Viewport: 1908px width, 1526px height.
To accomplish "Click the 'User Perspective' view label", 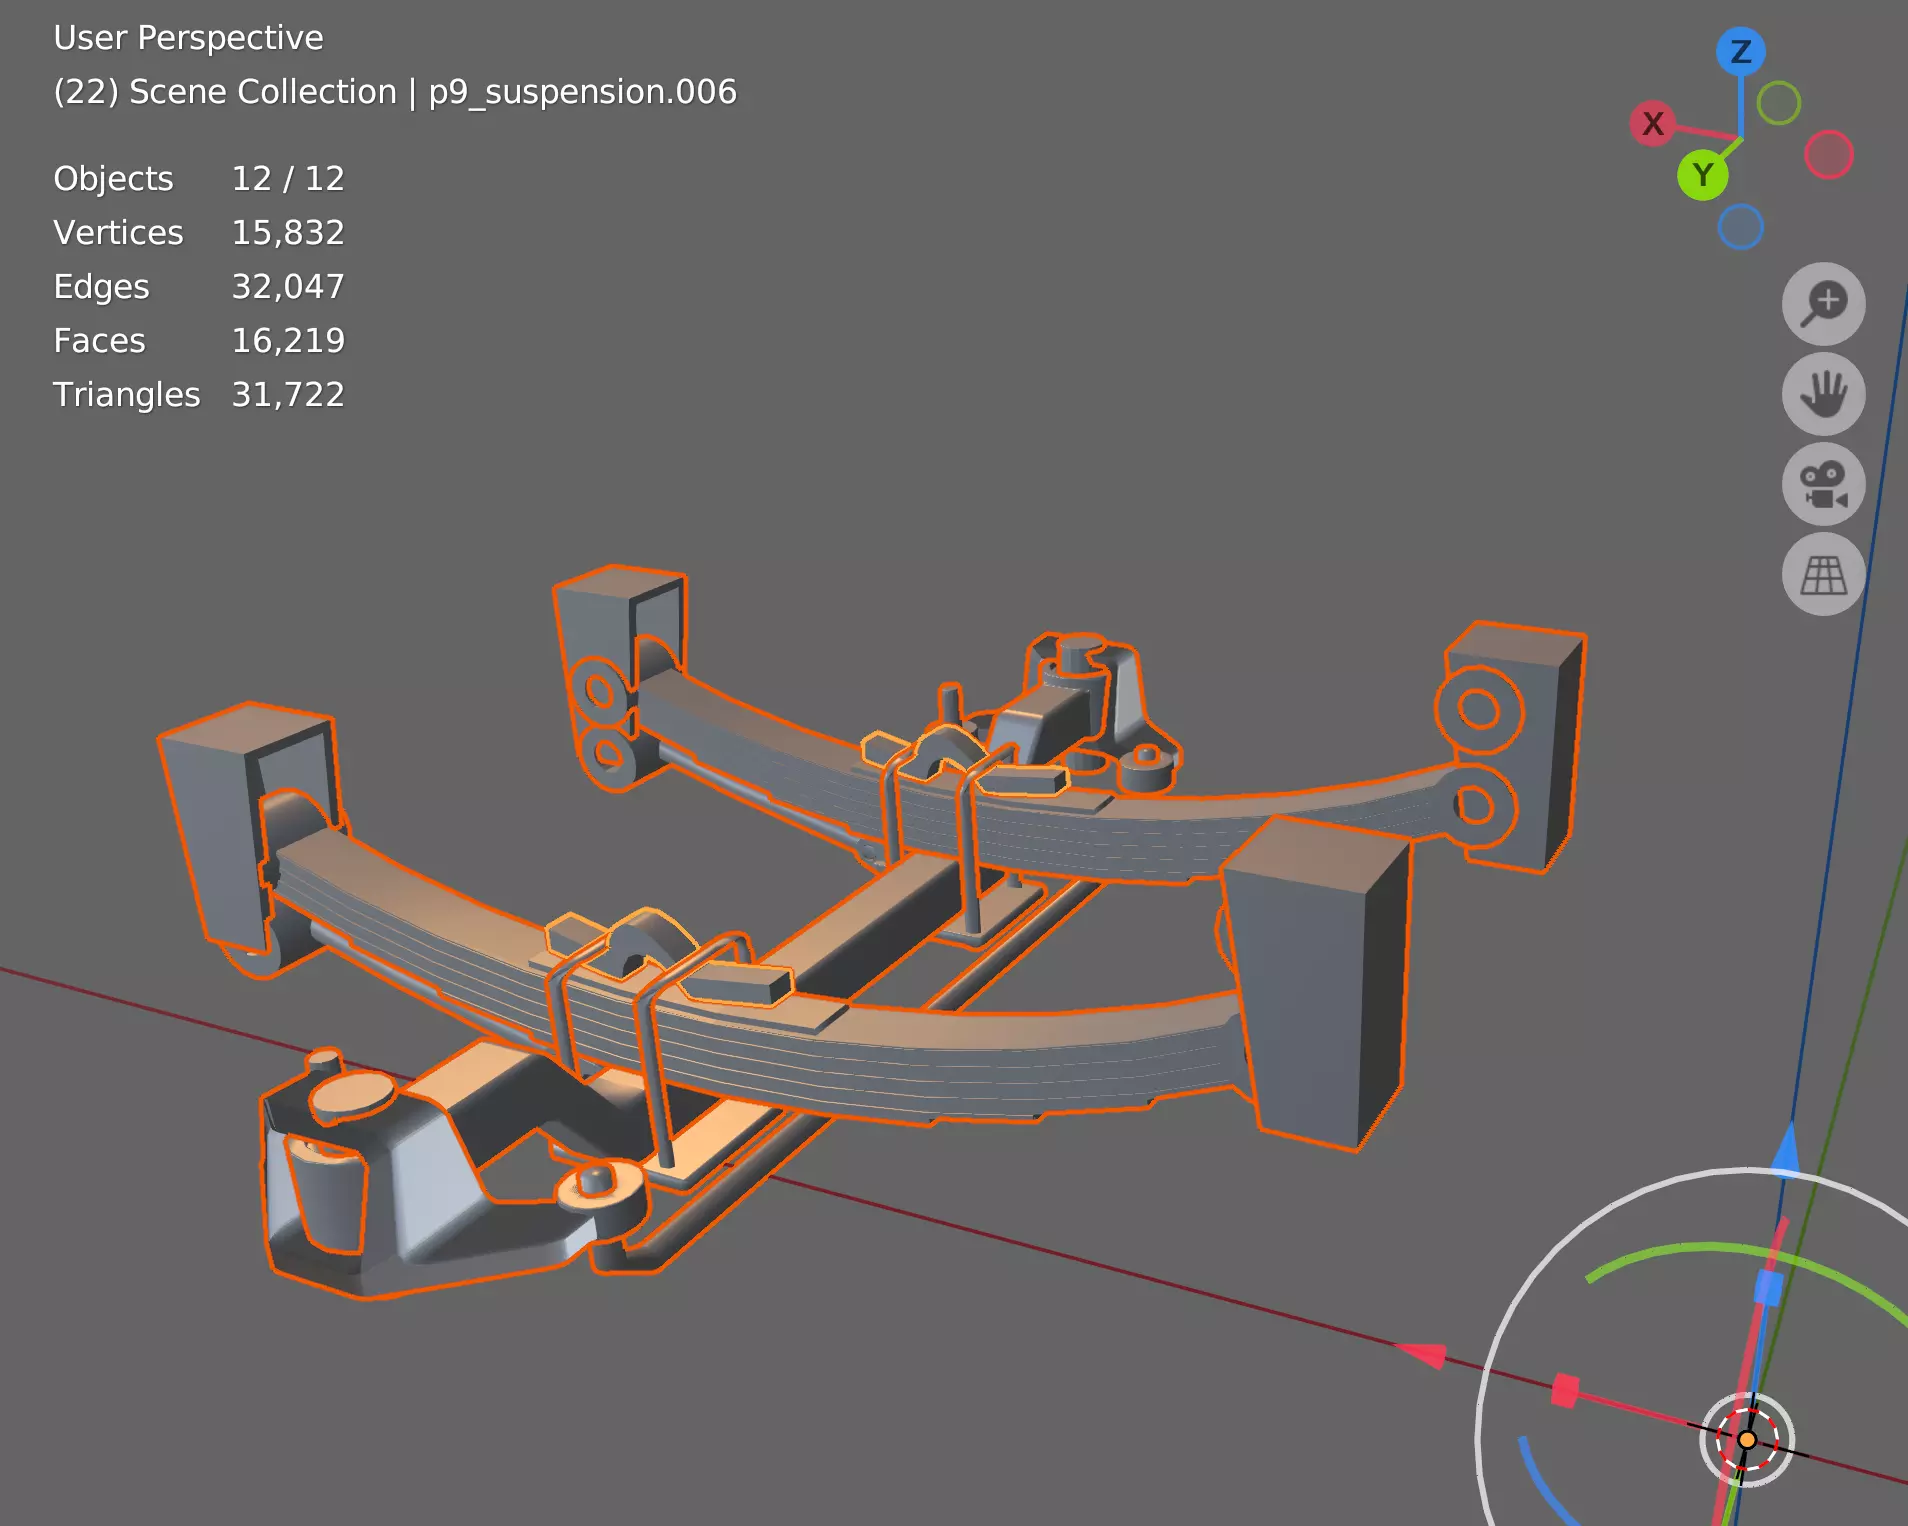I will (x=188, y=38).
